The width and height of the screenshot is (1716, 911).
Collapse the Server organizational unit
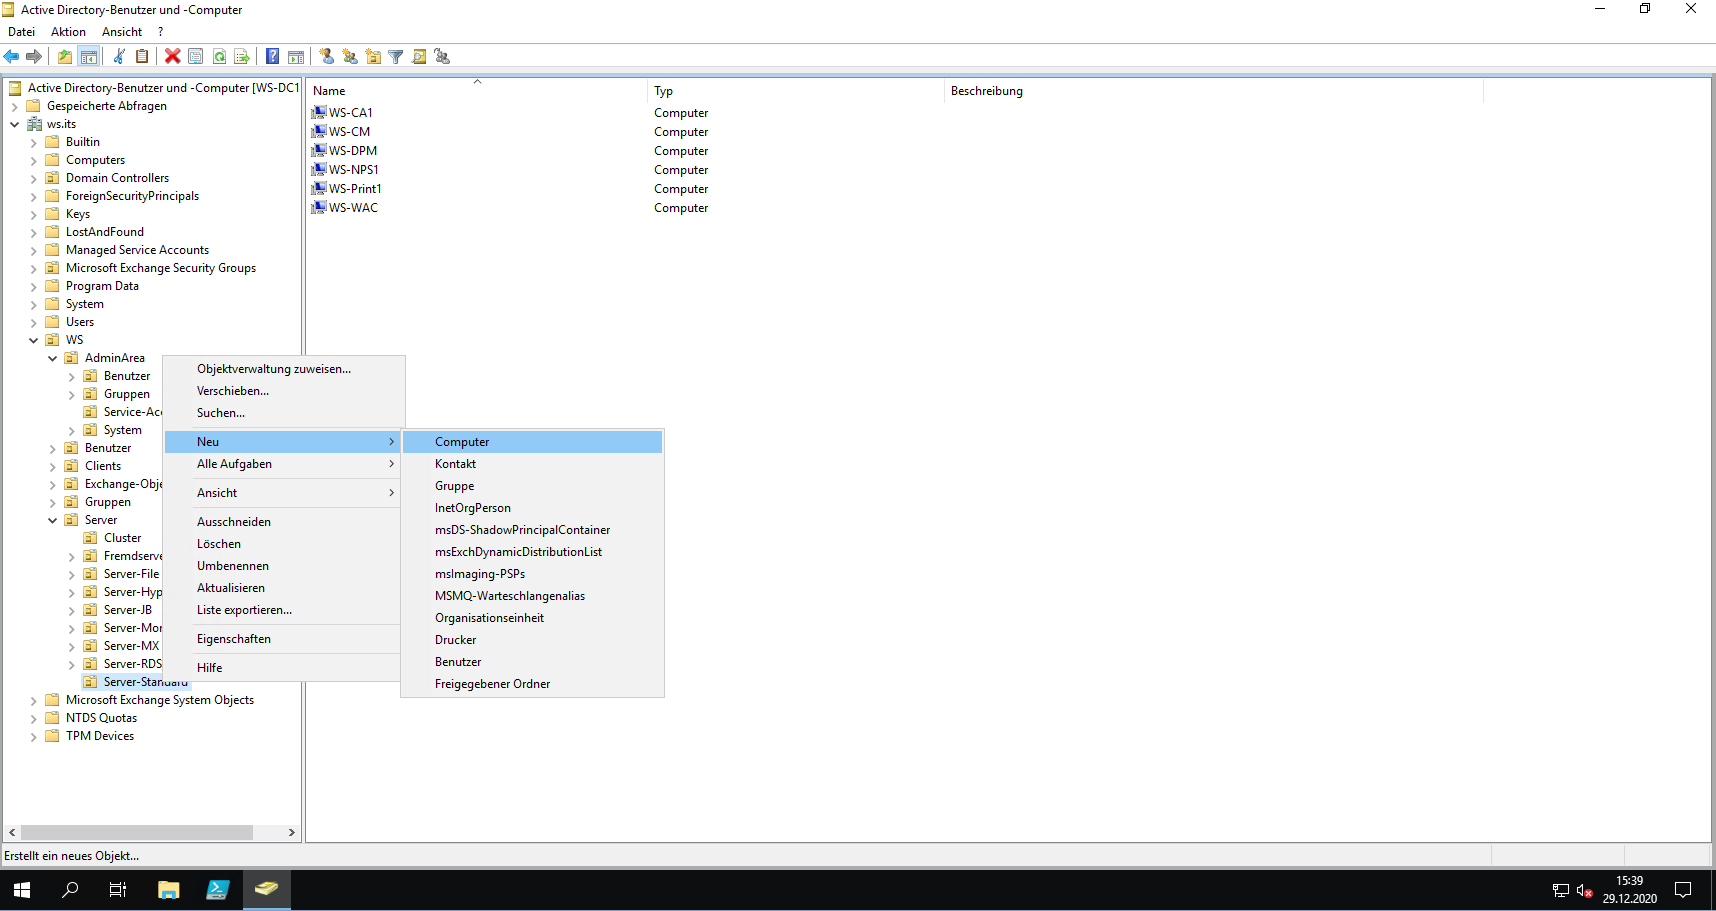[52, 521]
